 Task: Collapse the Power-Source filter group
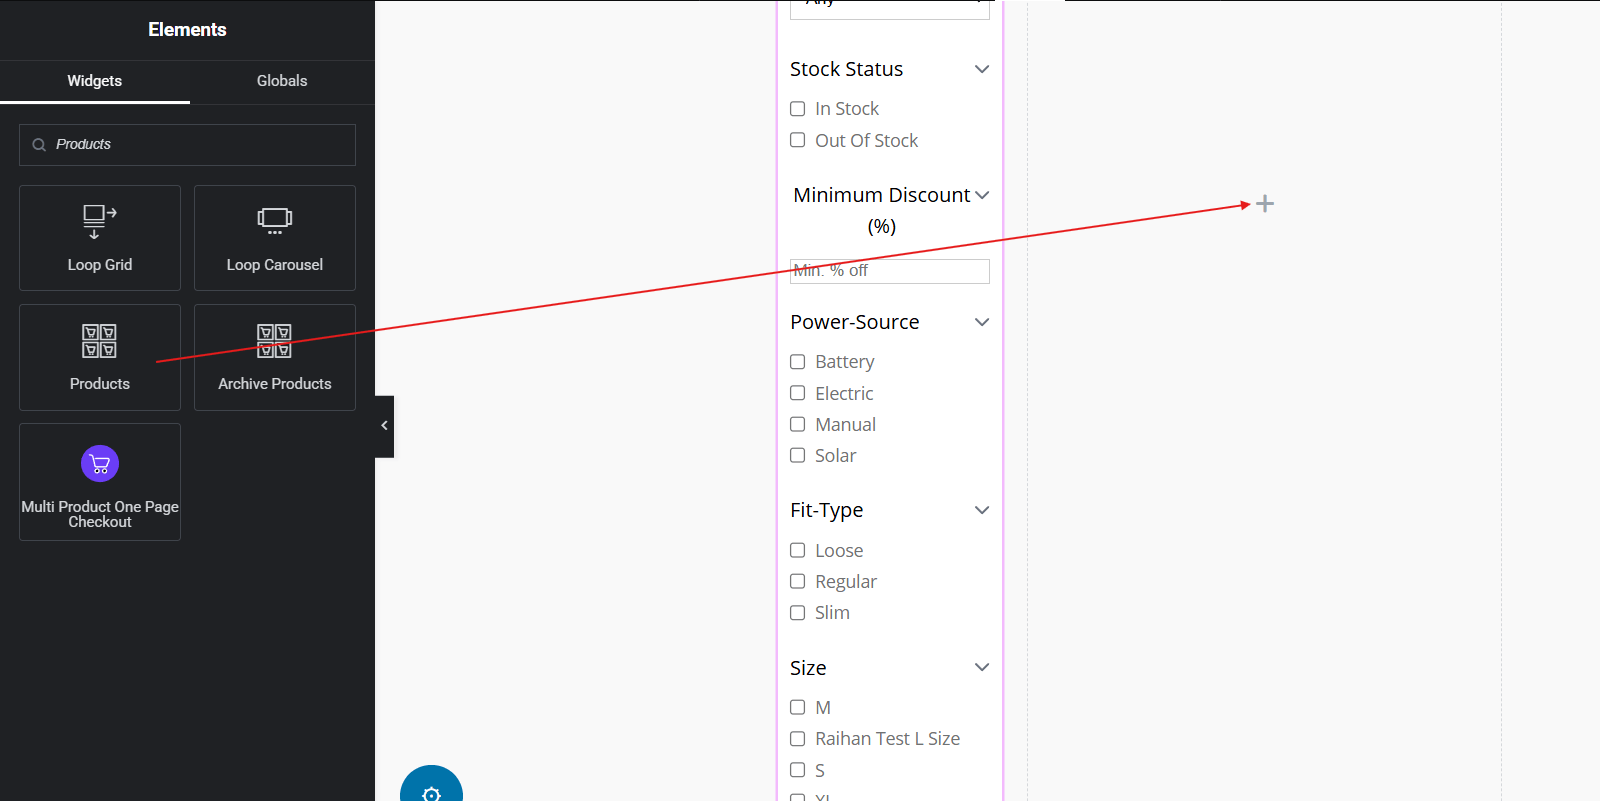coord(982,321)
